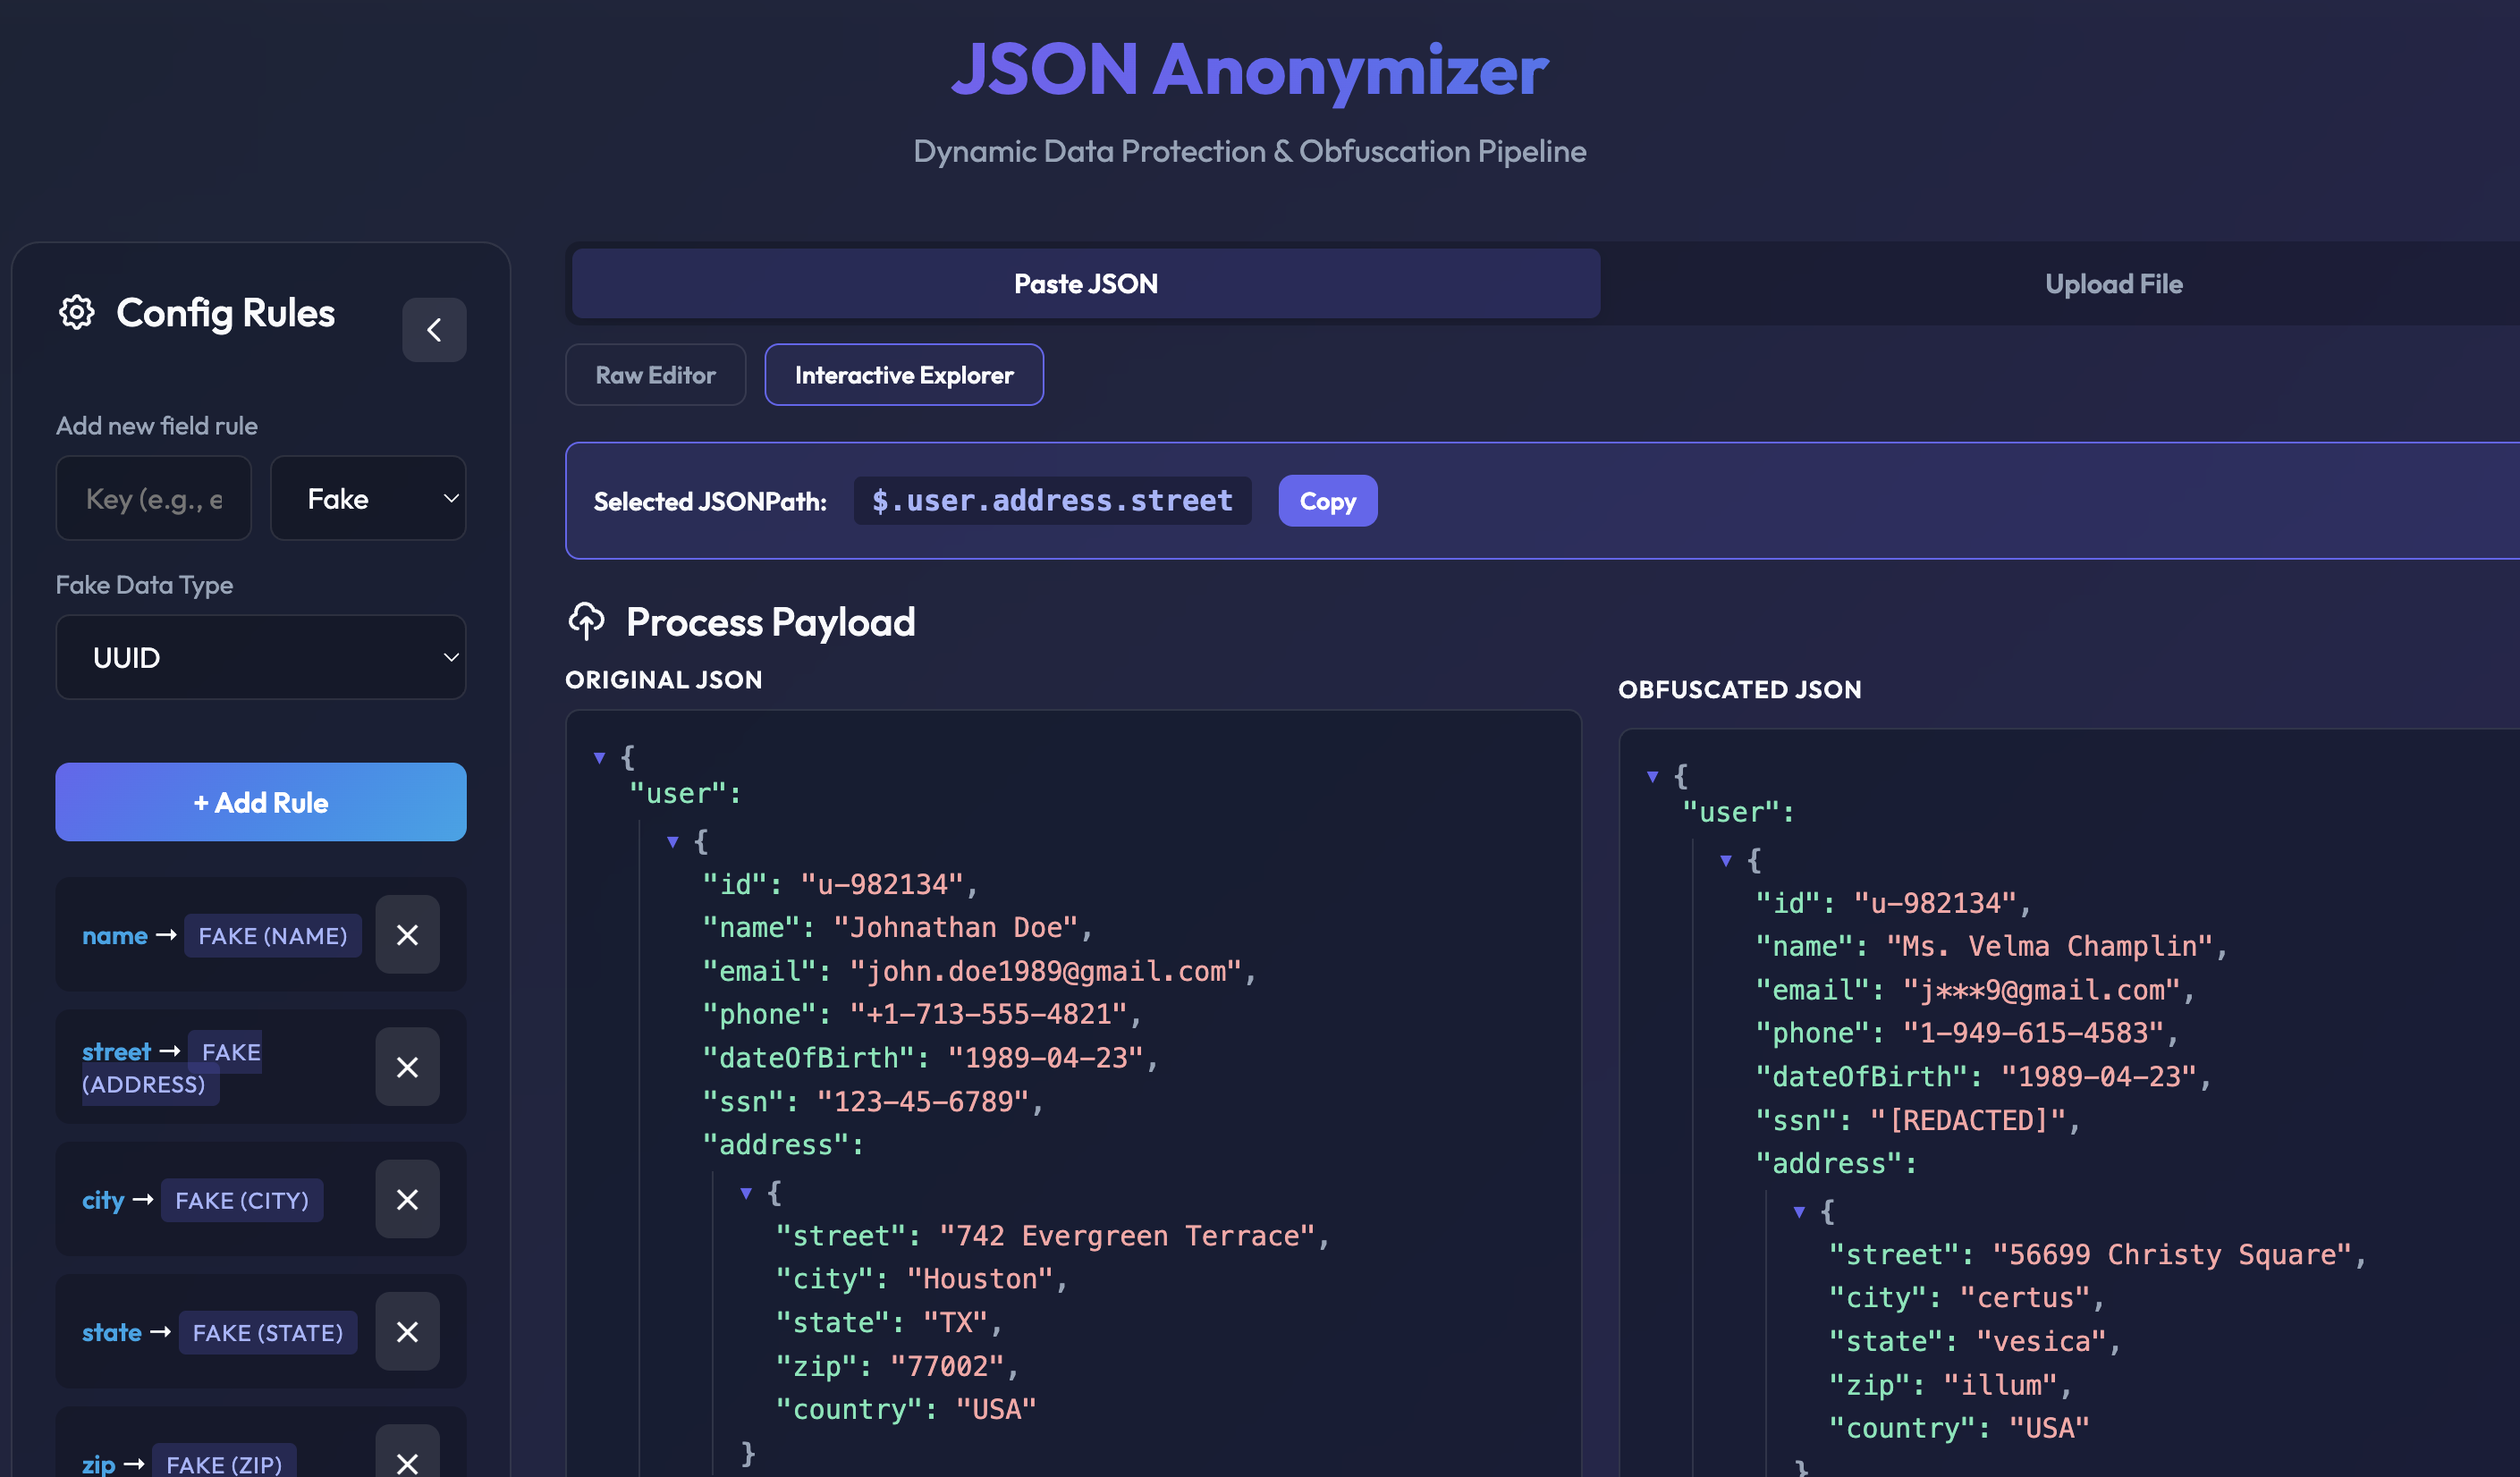Remove the street address rule
2520x1477 pixels.
pos(407,1067)
